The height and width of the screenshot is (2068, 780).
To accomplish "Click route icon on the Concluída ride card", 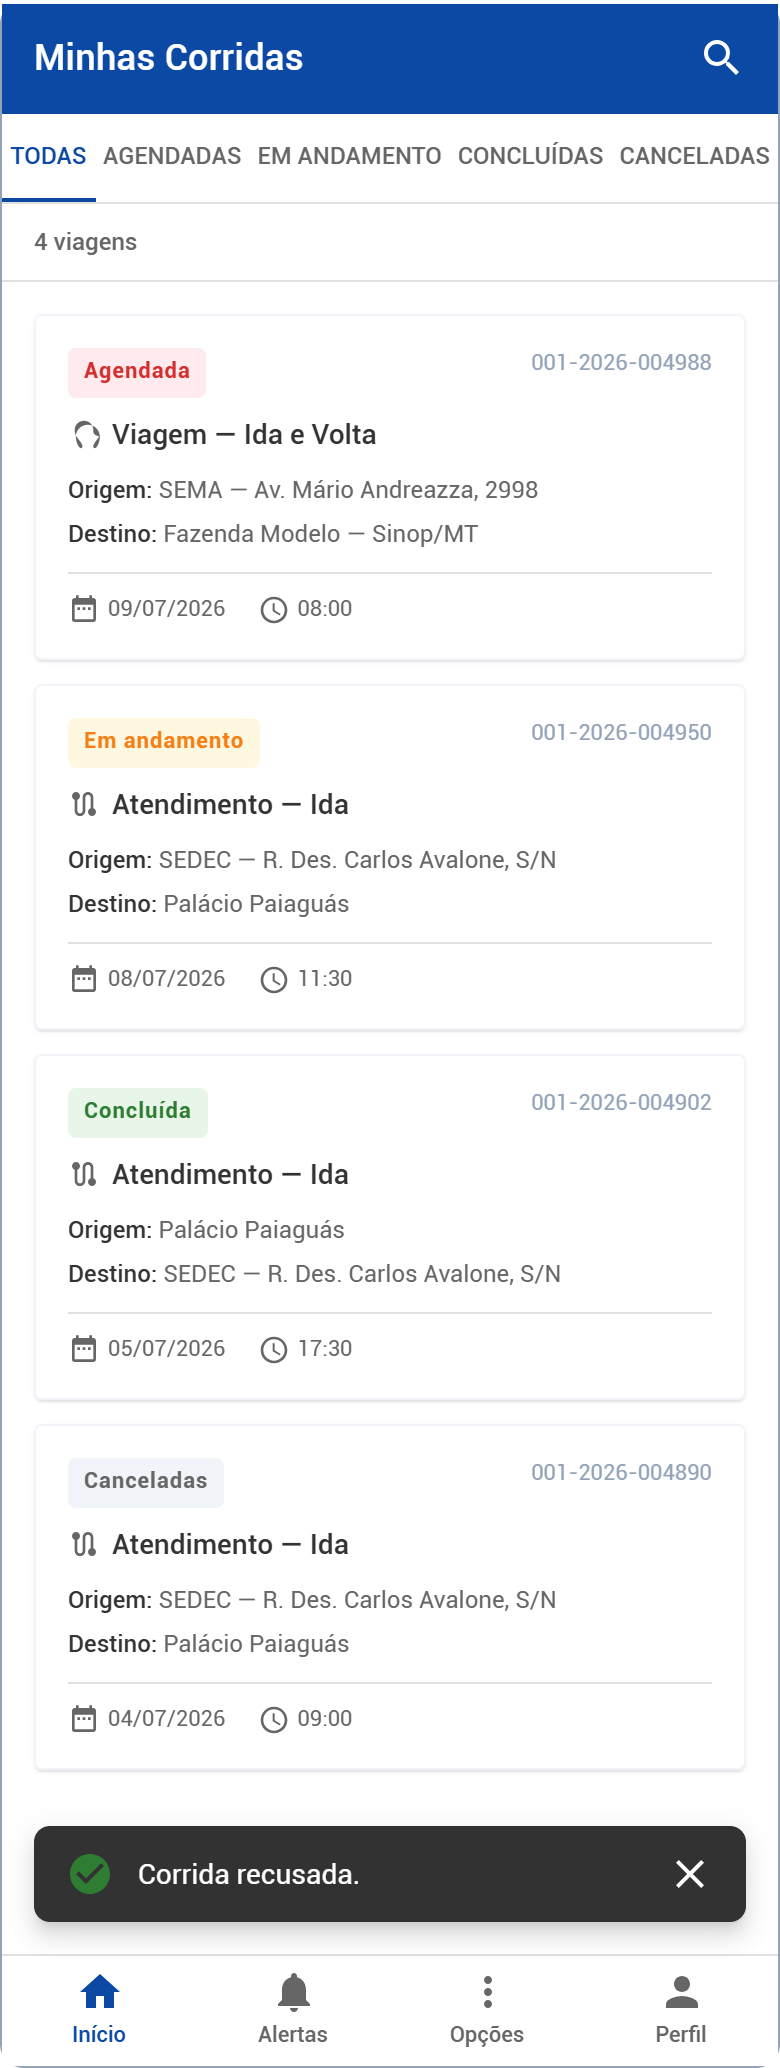I will pyautogui.click(x=85, y=1174).
